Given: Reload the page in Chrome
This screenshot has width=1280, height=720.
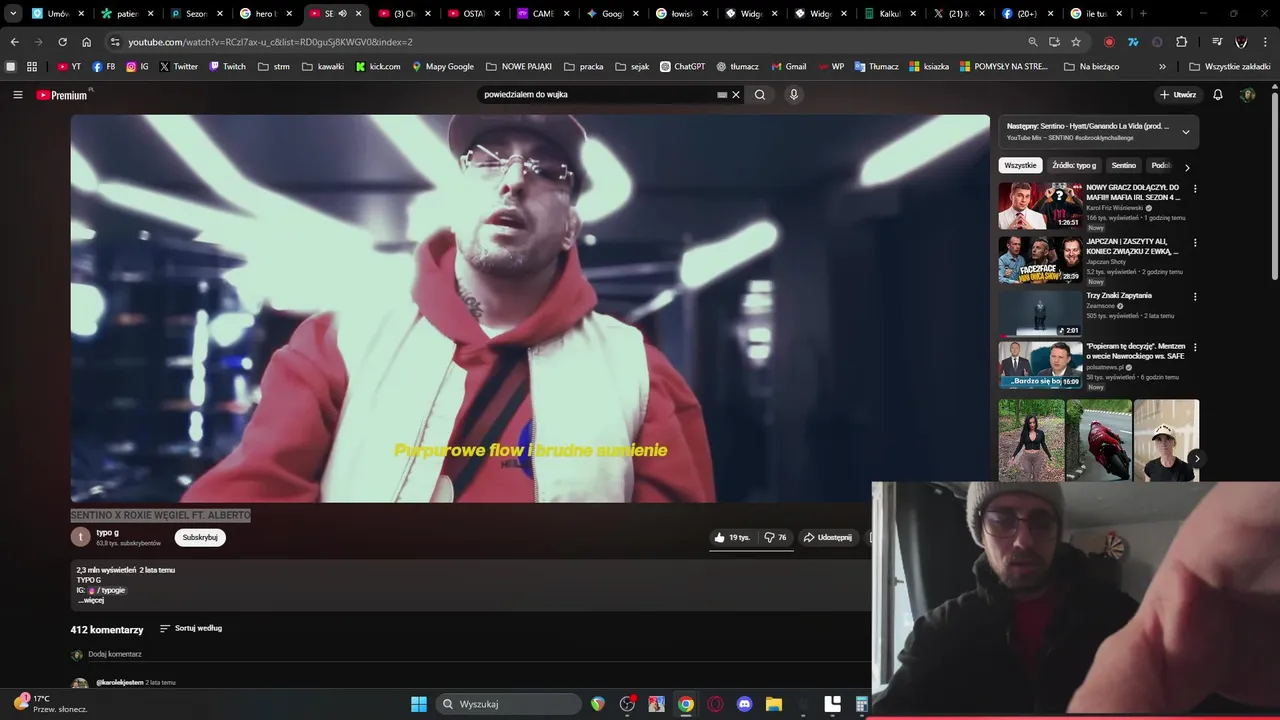Looking at the screenshot, I should tap(62, 42).
